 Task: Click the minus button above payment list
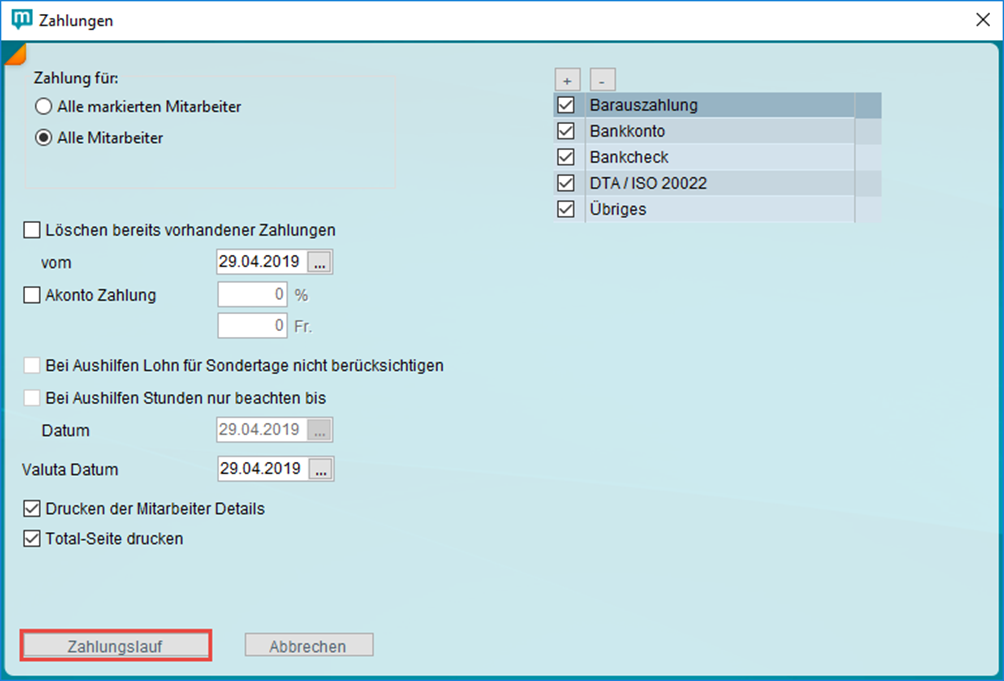click(x=602, y=79)
